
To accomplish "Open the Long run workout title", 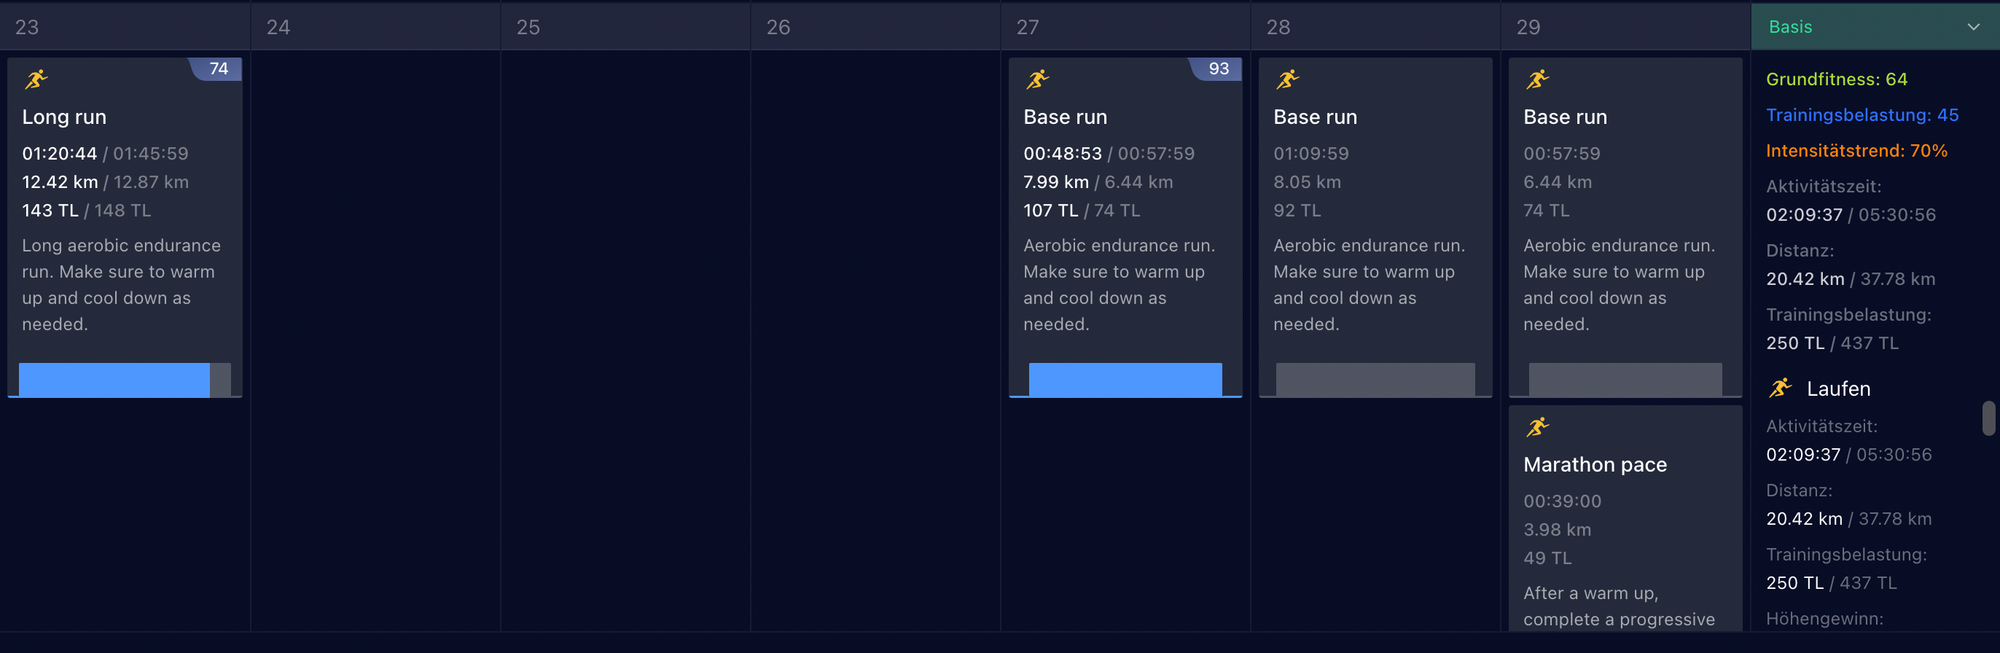I will click(64, 117).
